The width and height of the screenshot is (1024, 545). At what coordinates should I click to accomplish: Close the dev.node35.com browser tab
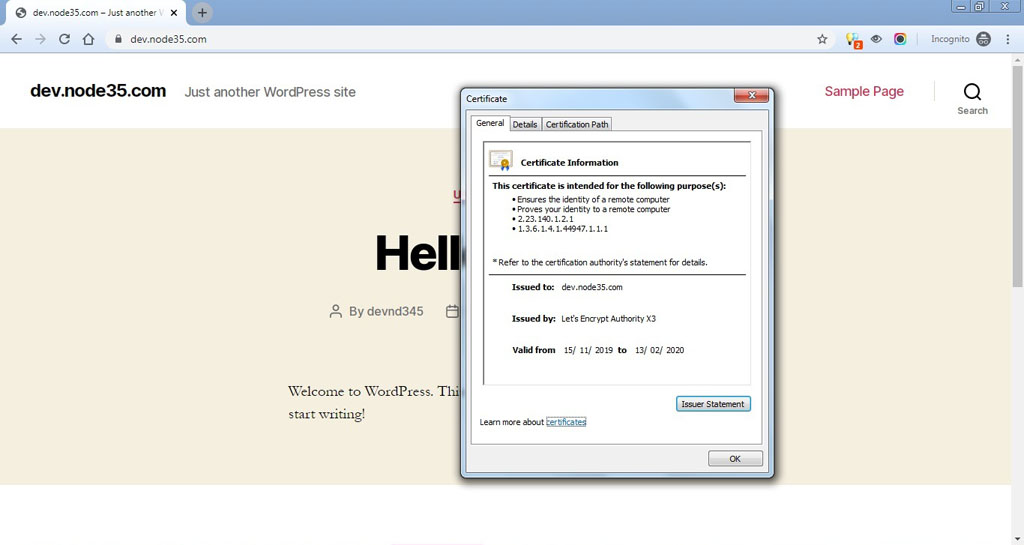[174, 12]
